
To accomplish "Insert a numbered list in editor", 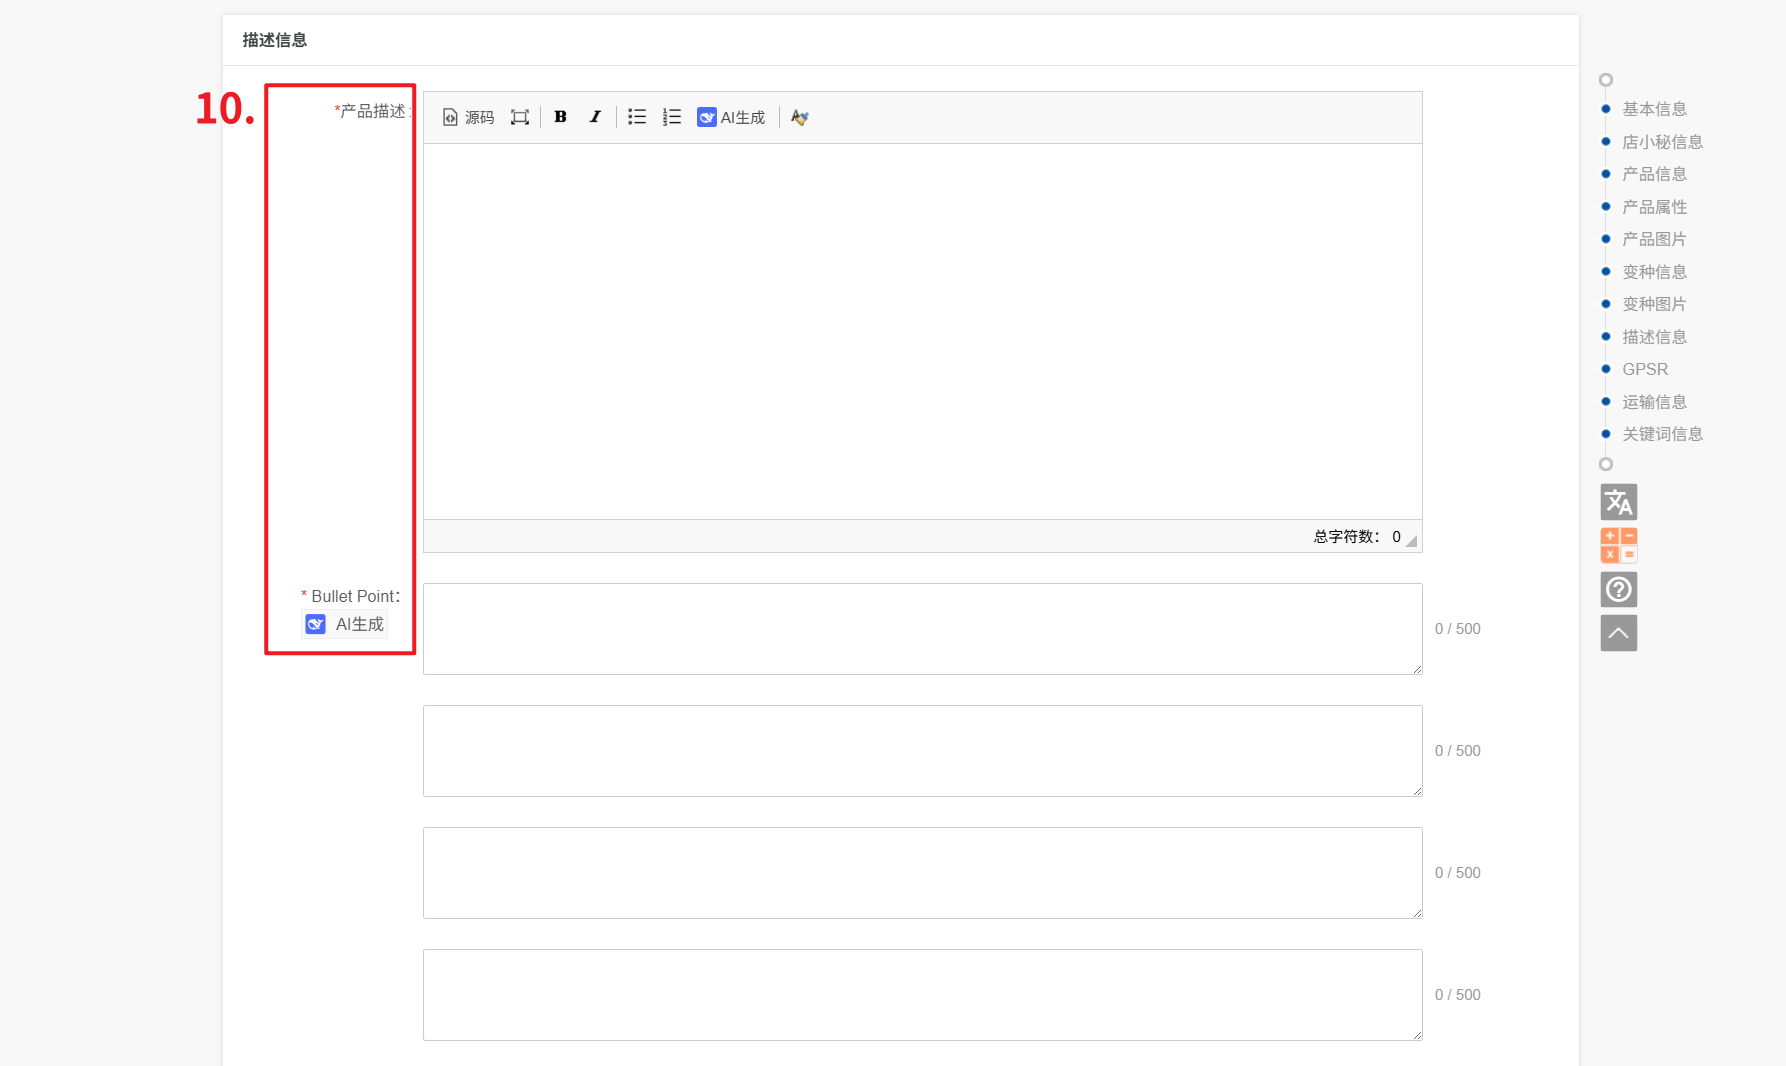I will [672, 117].
